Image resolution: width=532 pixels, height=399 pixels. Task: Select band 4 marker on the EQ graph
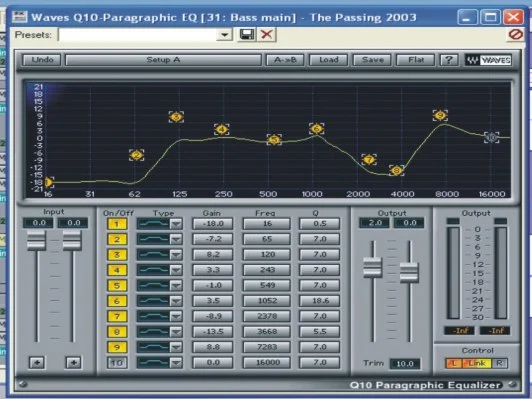222,129
